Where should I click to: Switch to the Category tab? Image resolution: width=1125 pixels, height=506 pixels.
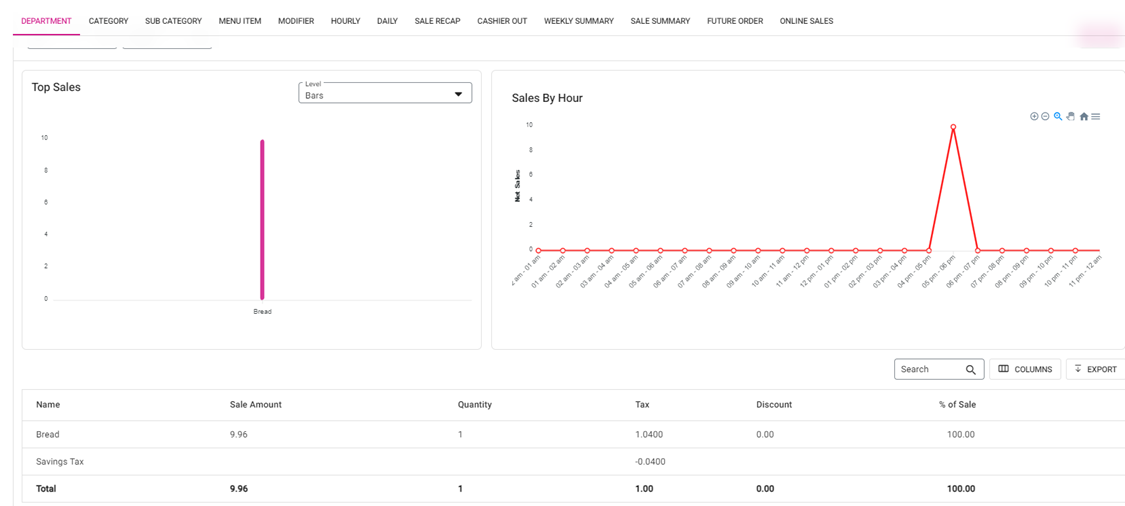[108, 21]
